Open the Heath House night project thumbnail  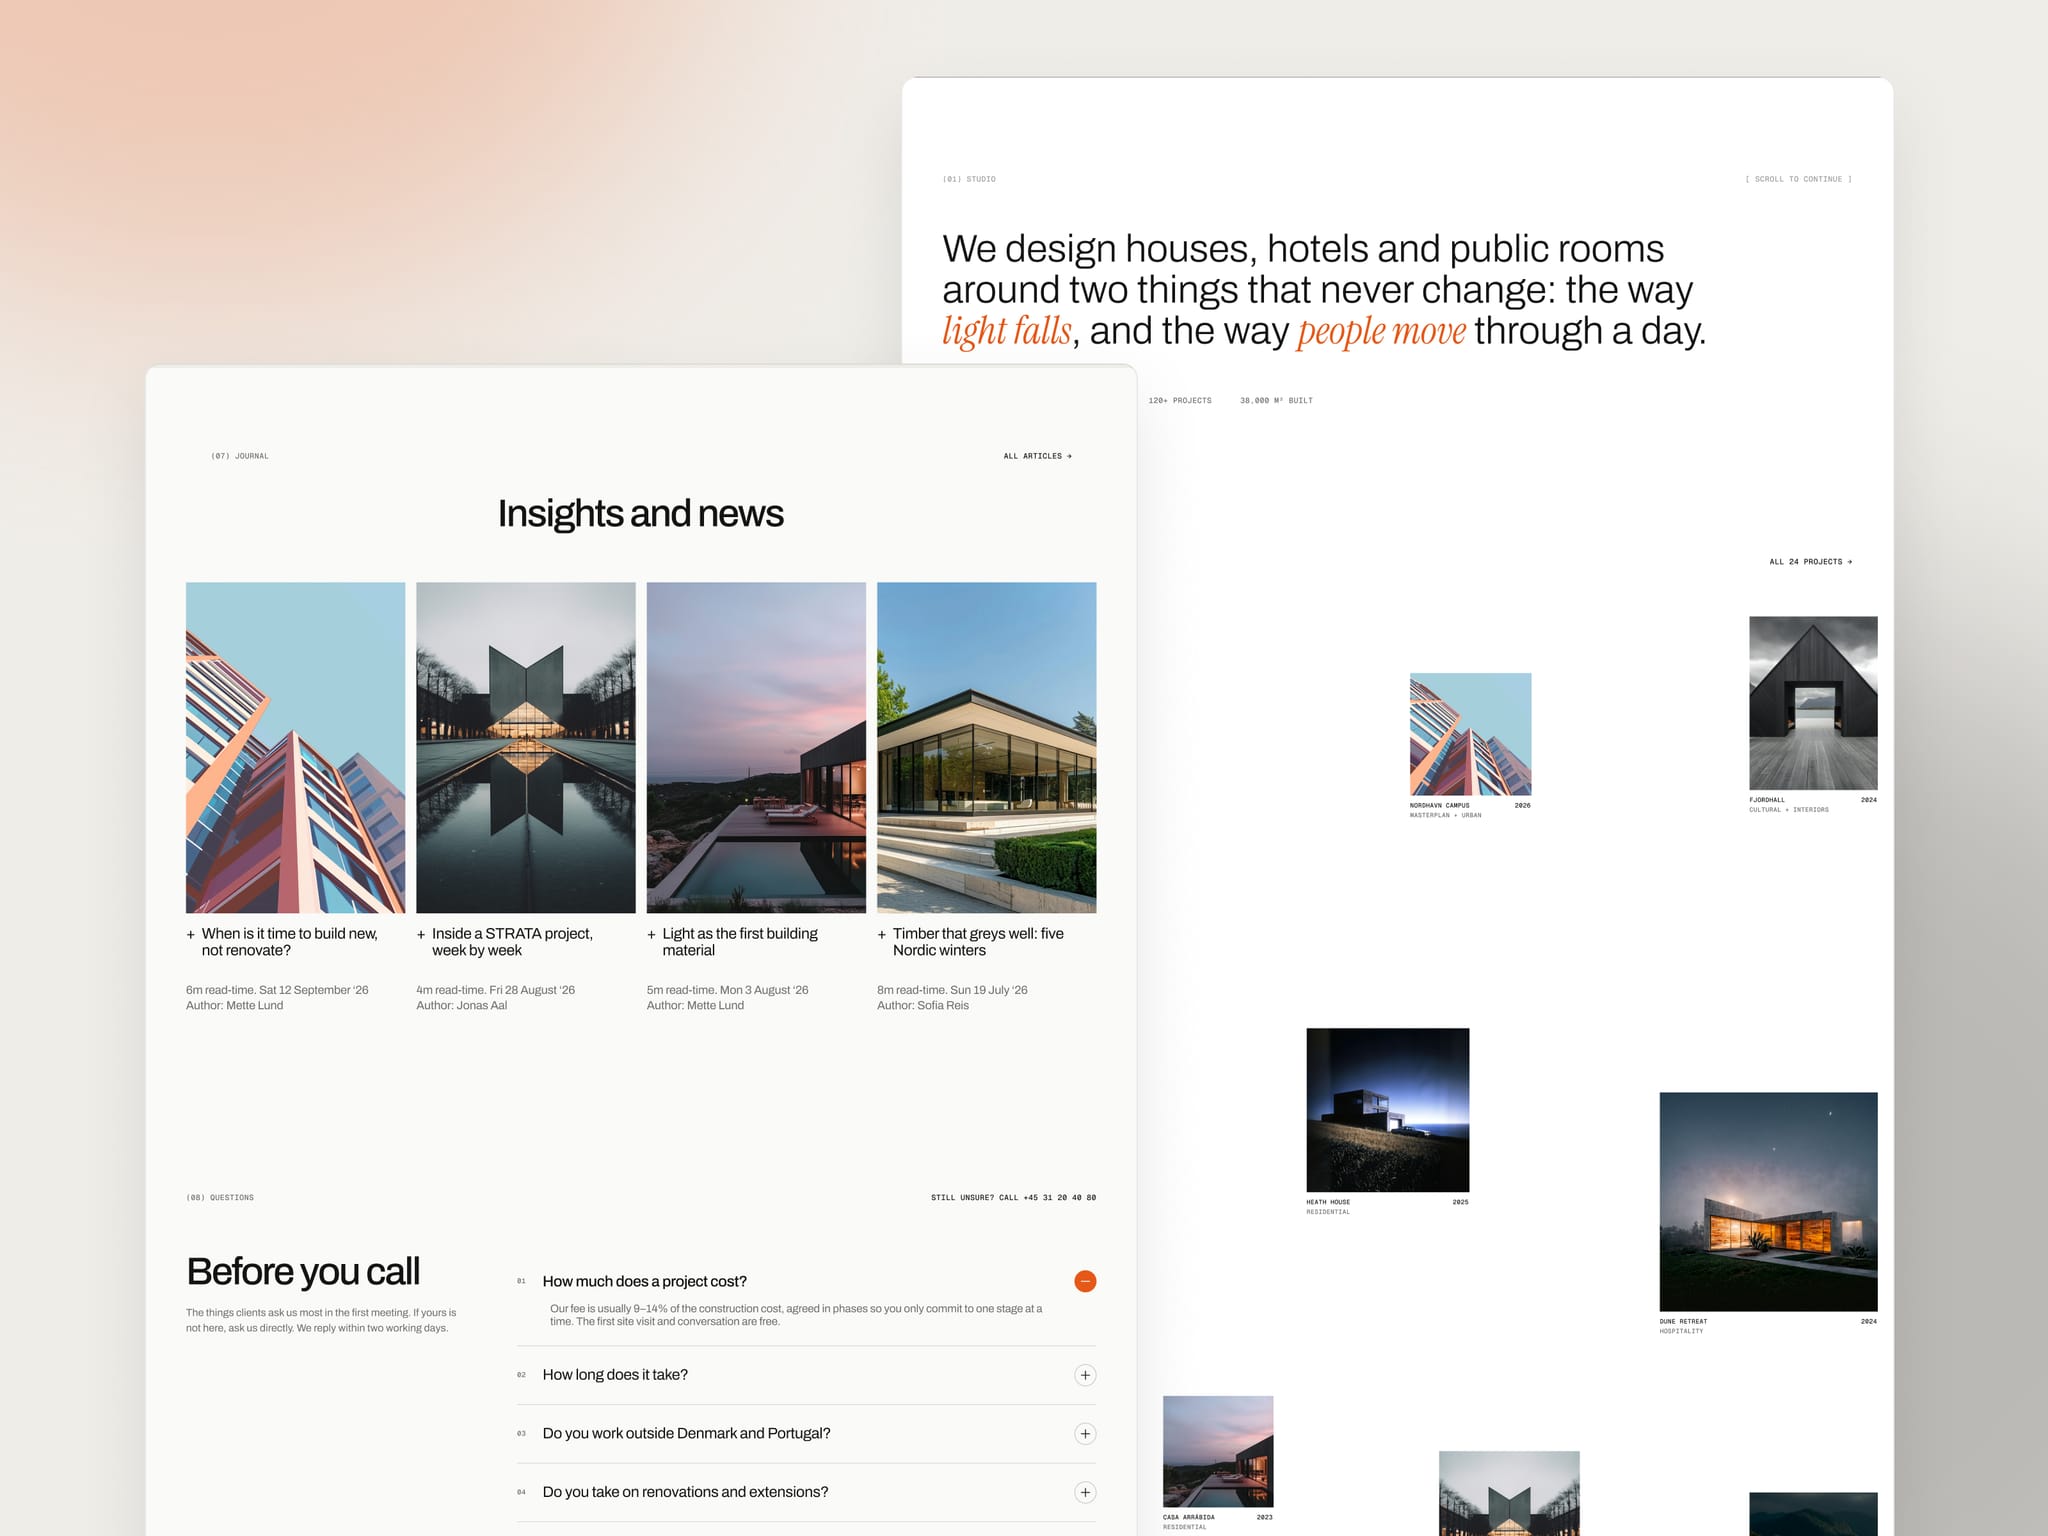(x=1388, y=1110)
